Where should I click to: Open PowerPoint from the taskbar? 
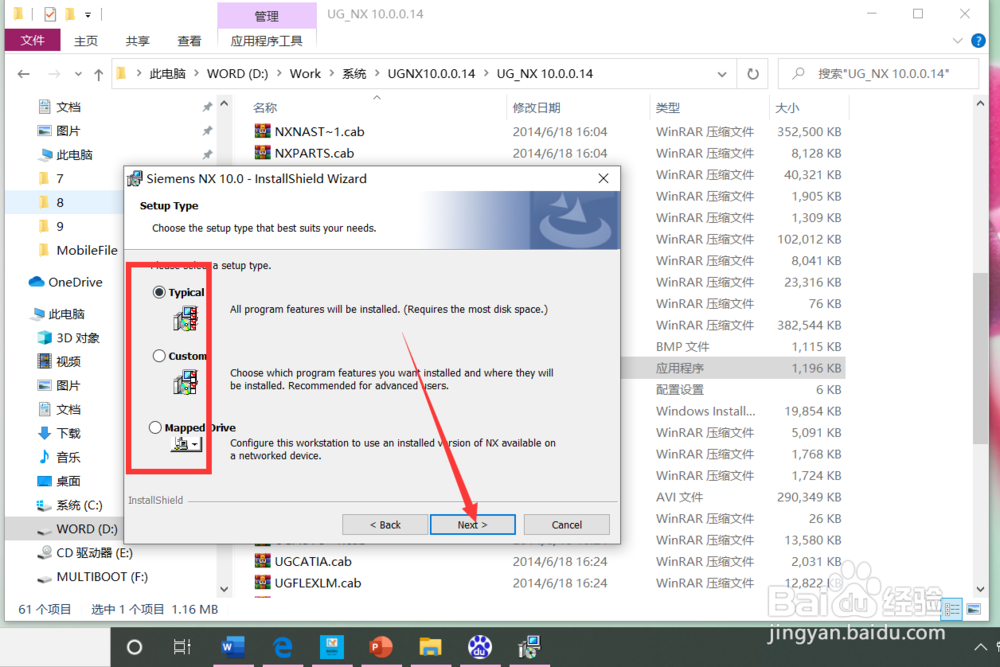point(381,647)
